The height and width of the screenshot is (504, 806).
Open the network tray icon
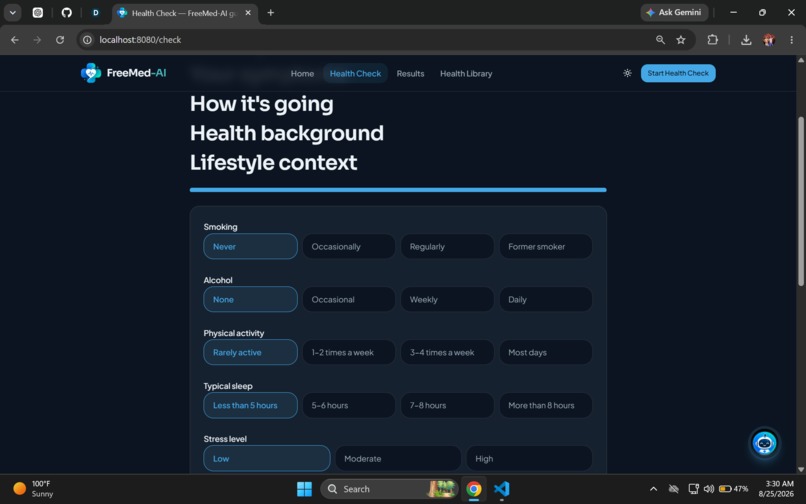(x=693, y=489)
